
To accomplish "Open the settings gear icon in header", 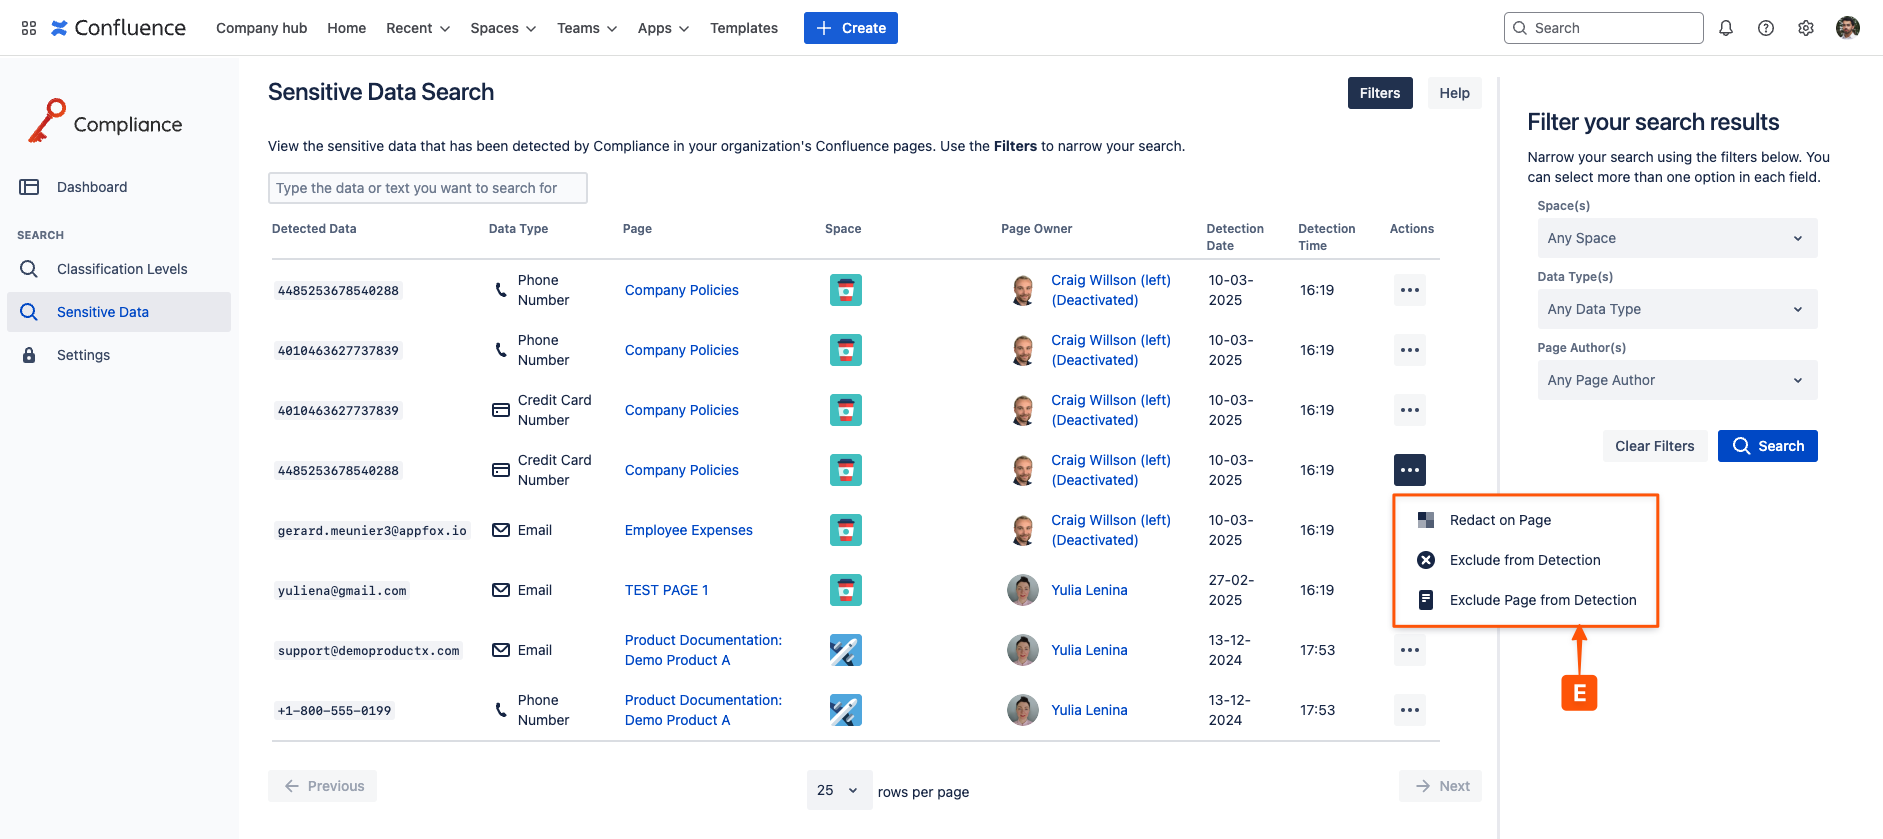I will [1806, 28].
